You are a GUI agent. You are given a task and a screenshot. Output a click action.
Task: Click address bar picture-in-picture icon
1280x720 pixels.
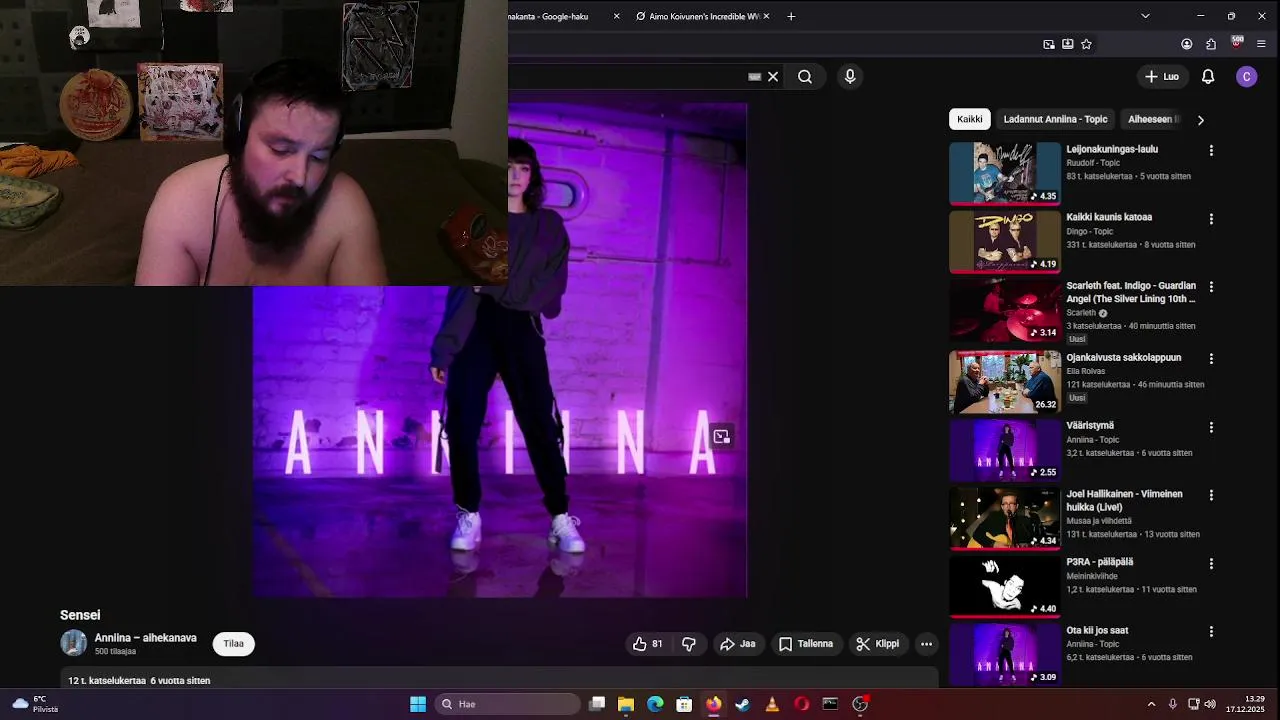point(1048,44)
